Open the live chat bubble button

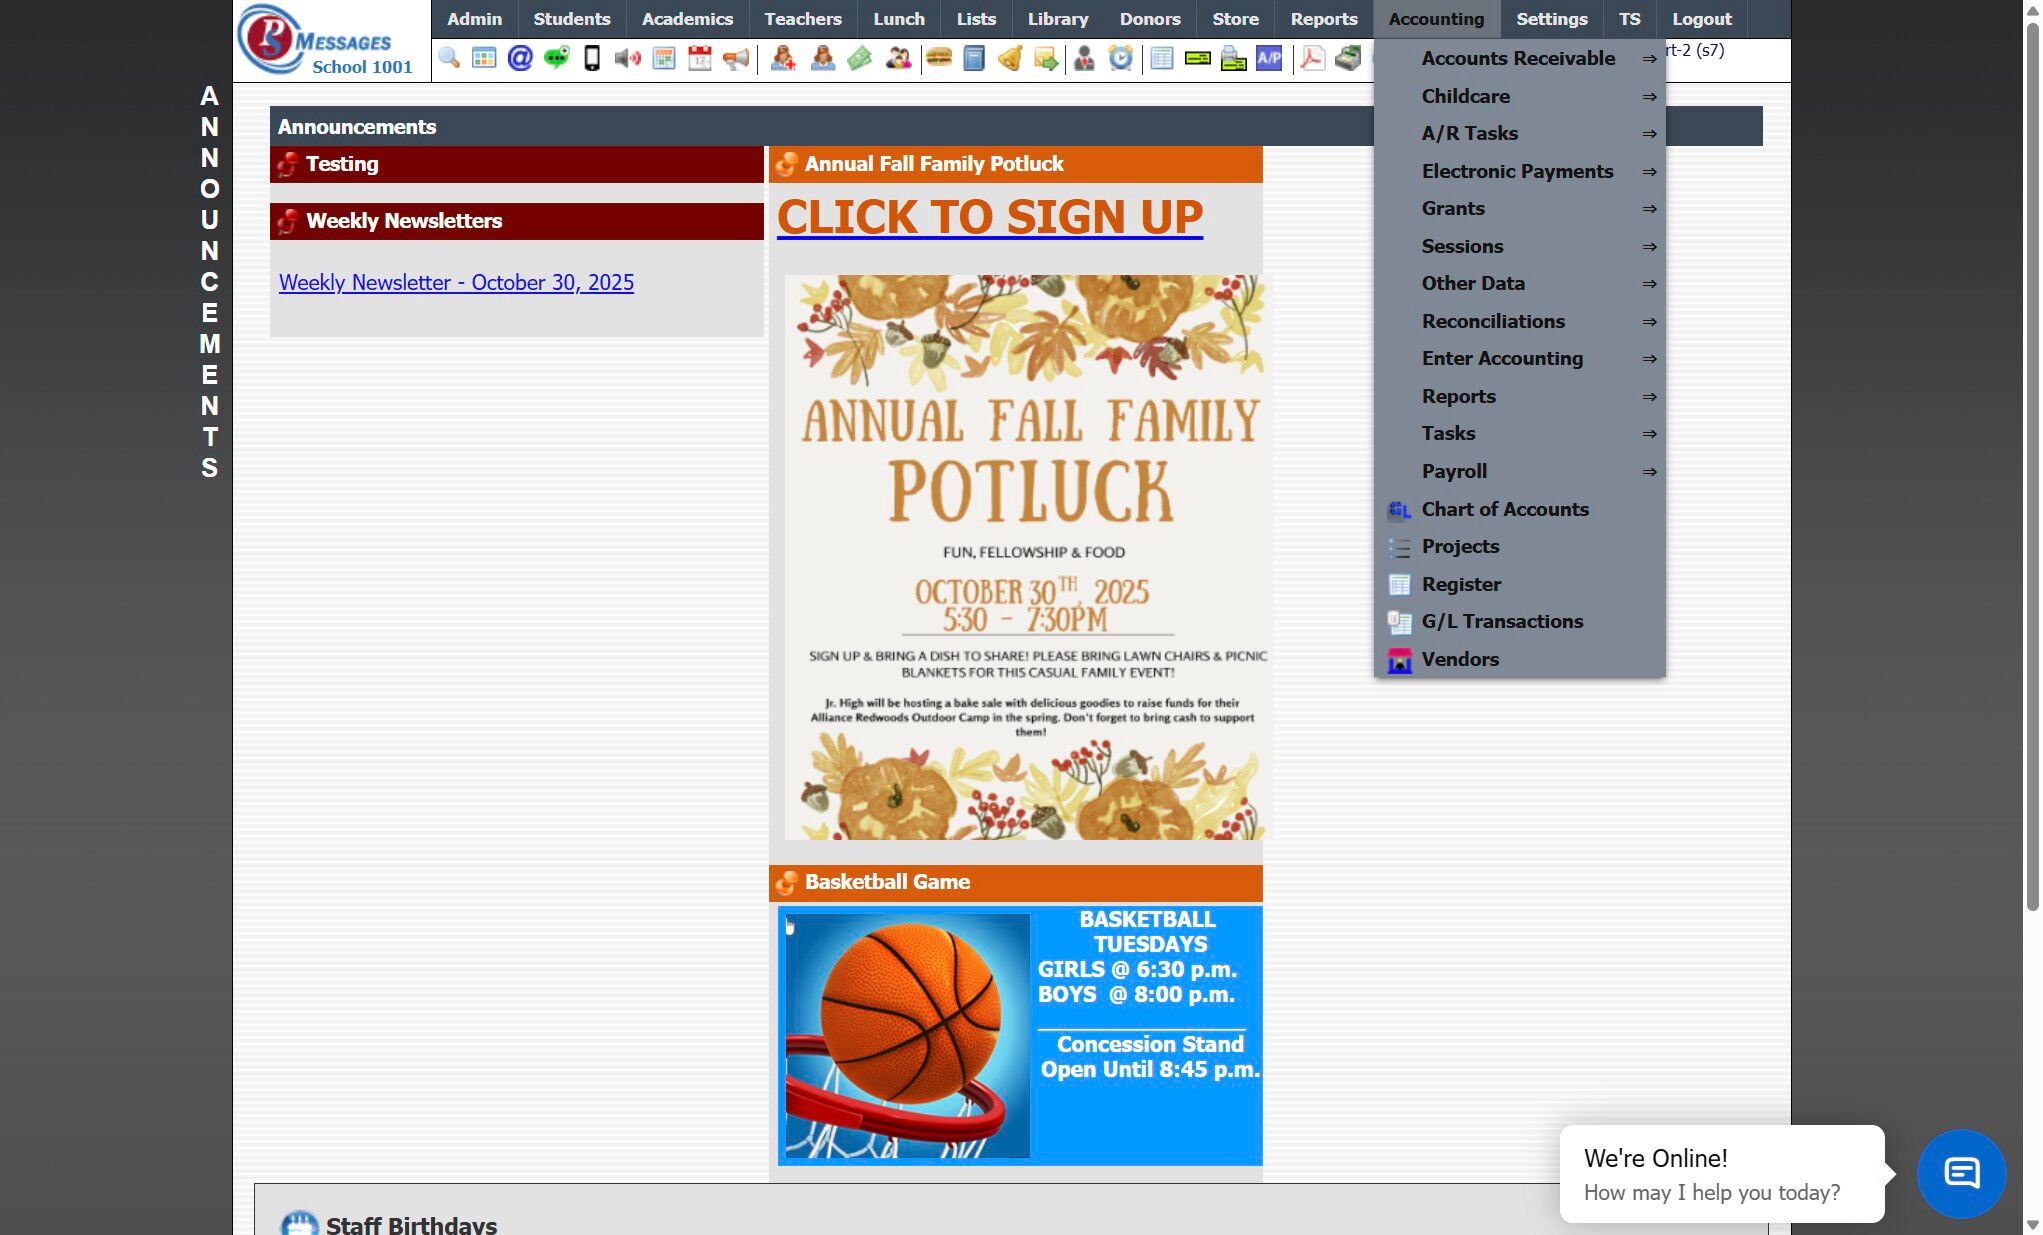pos(1960,1173)
